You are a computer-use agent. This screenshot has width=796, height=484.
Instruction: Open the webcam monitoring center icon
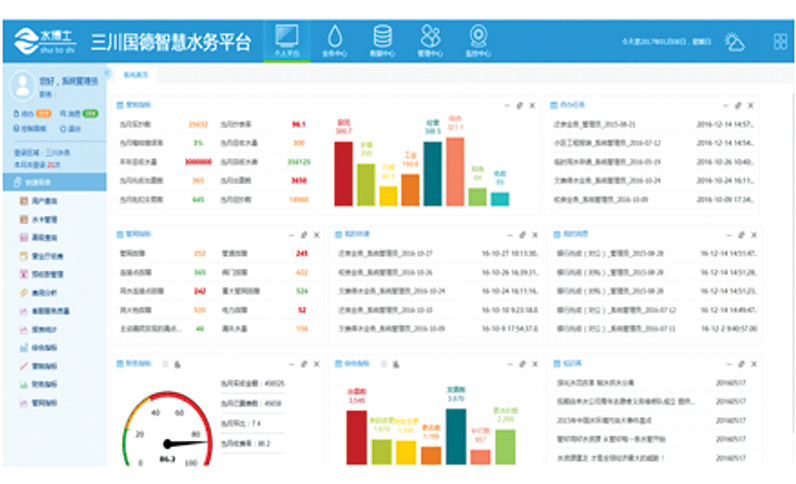(x=479, y=37)
